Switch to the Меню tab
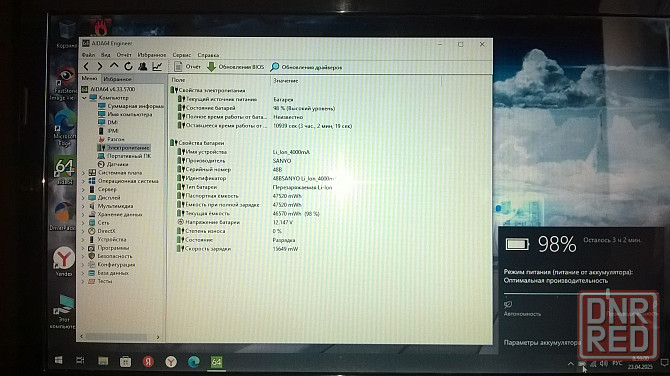The image size is (670, 376). (x=89, y=78)
